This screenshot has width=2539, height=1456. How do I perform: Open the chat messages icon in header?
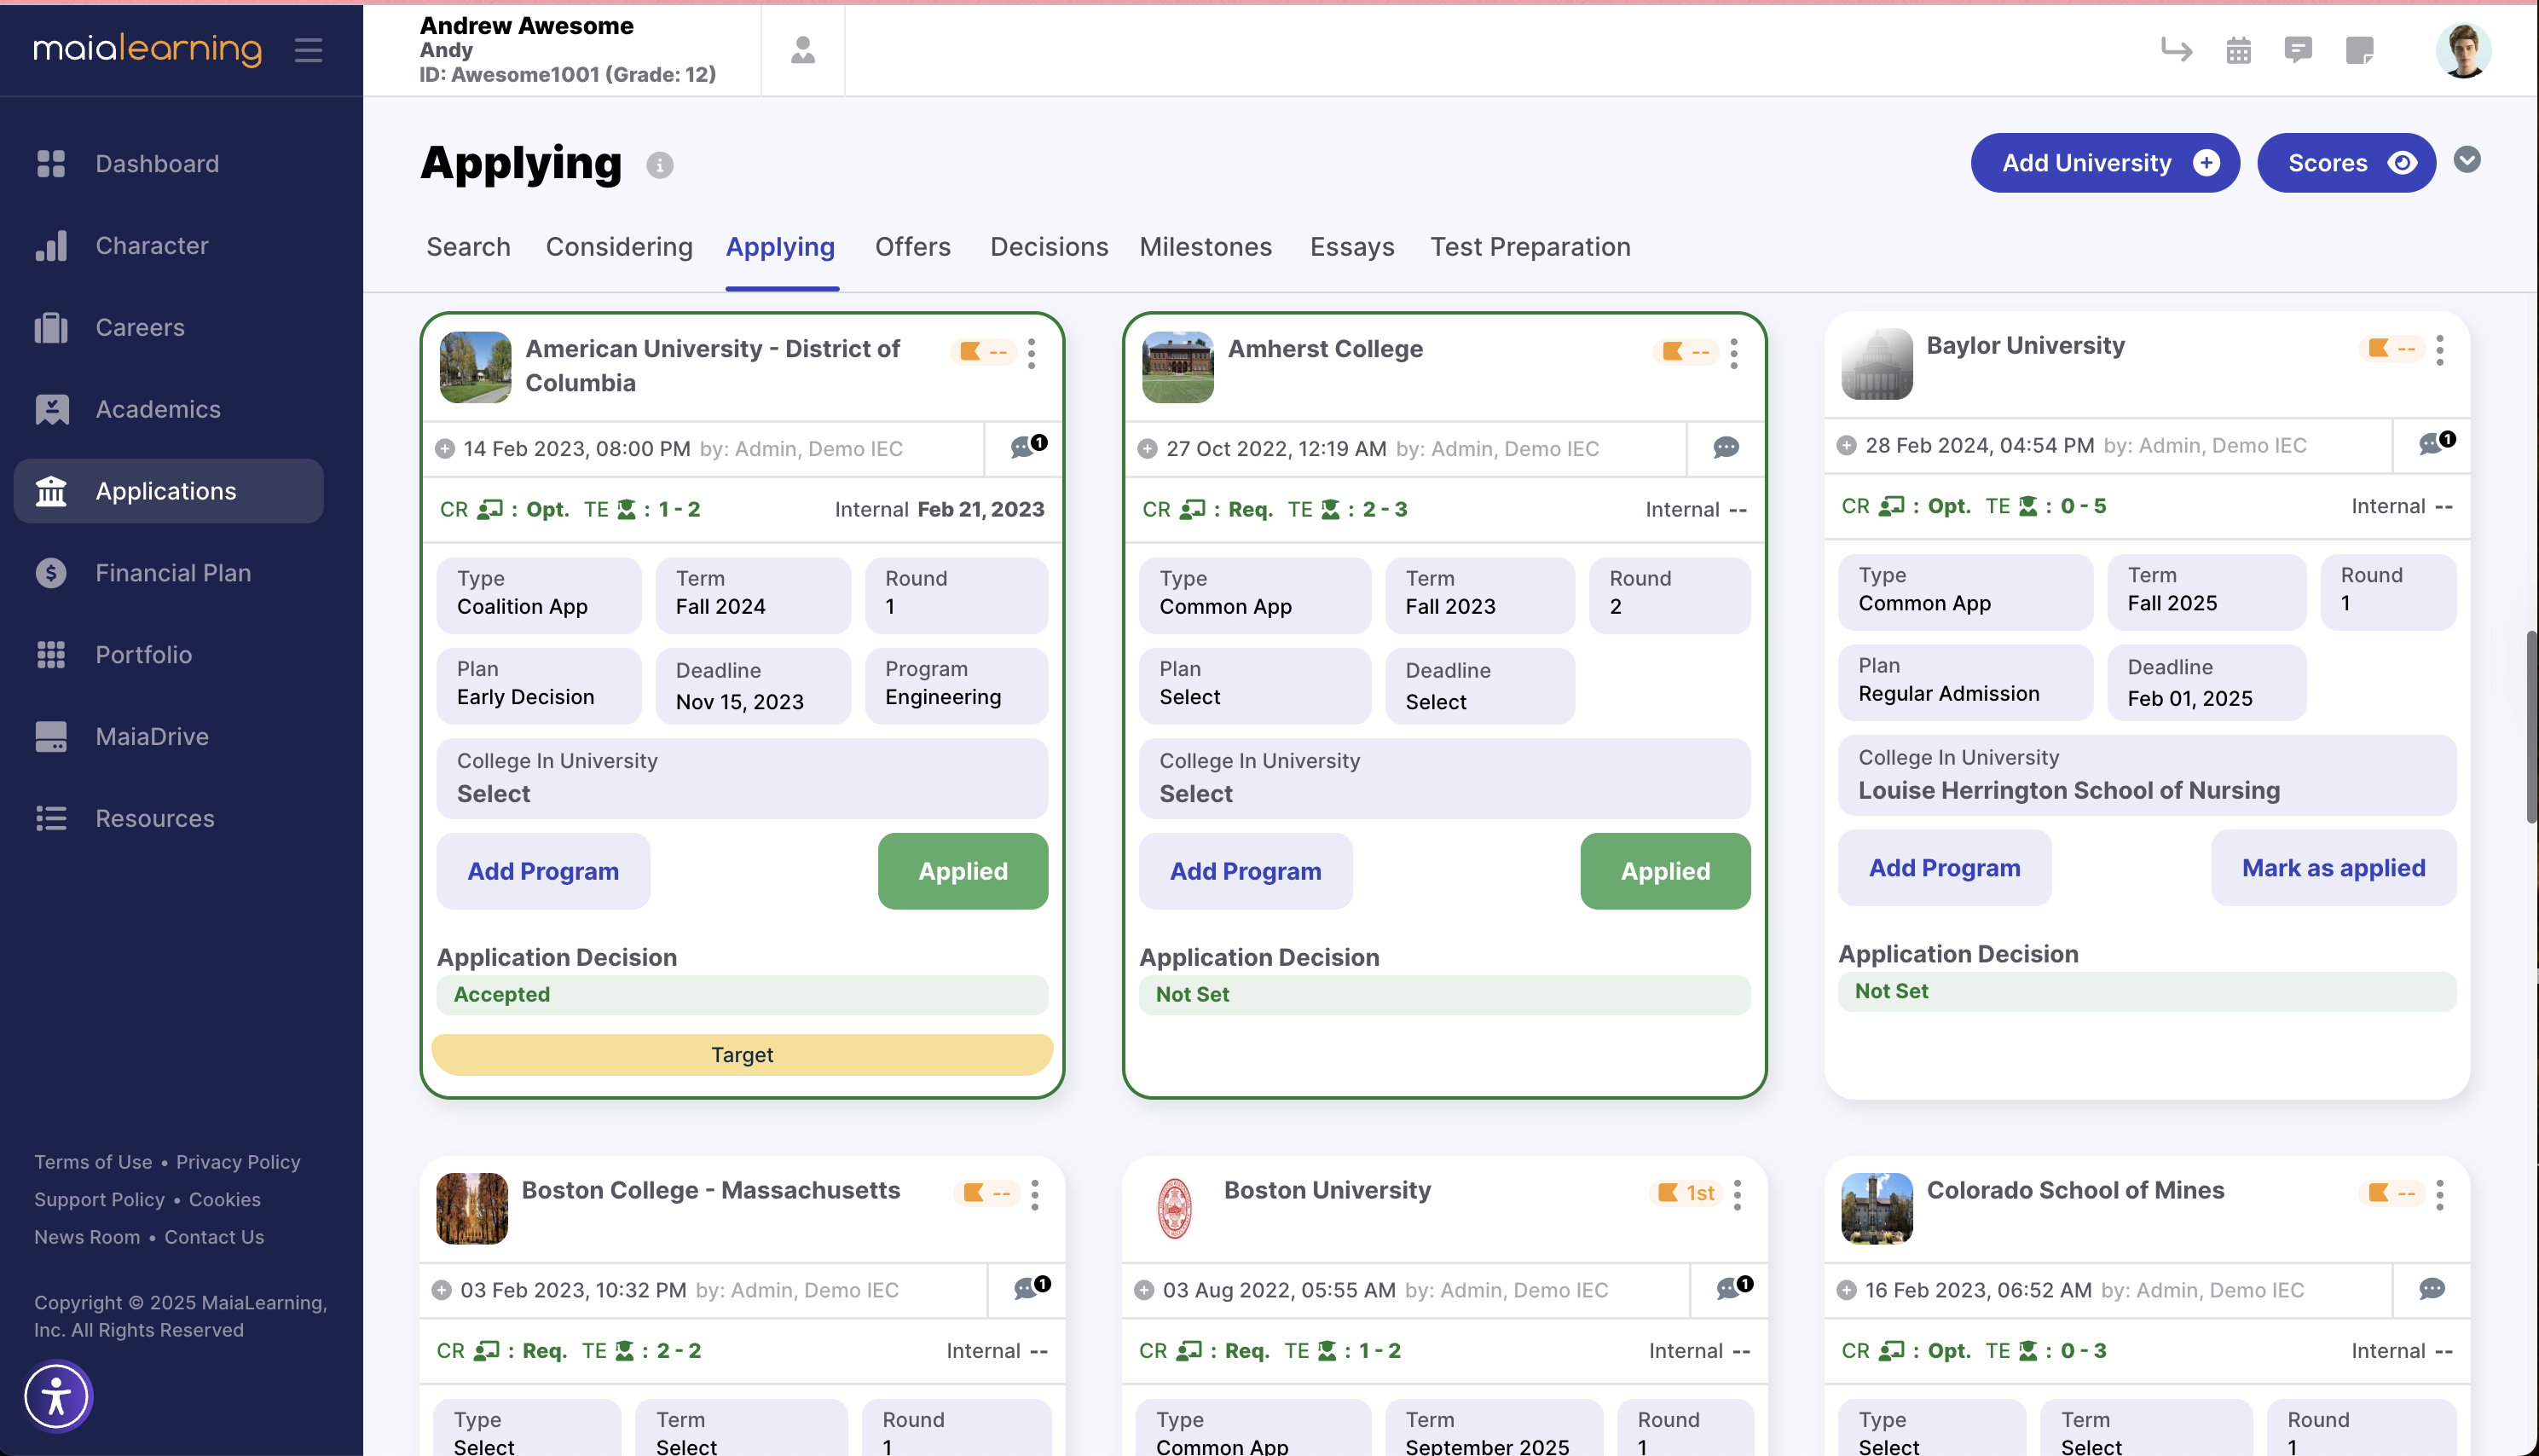2298,50
